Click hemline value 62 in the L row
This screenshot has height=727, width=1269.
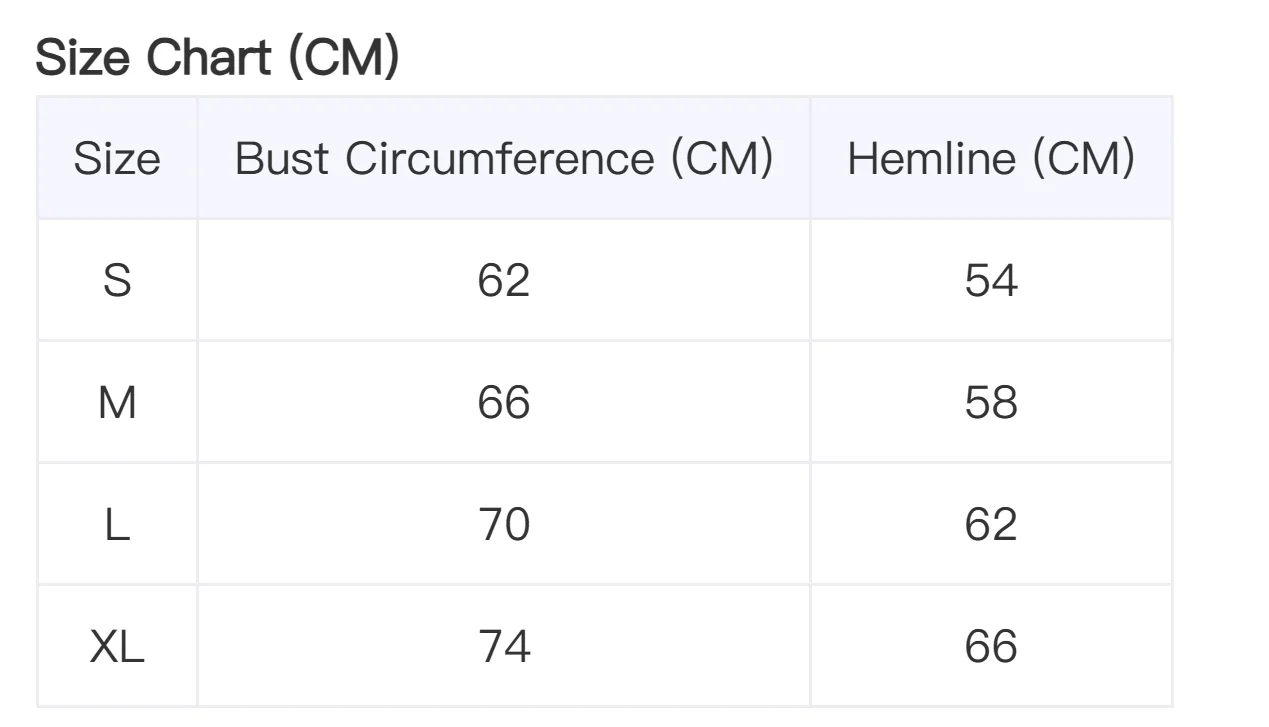[991, 525]
